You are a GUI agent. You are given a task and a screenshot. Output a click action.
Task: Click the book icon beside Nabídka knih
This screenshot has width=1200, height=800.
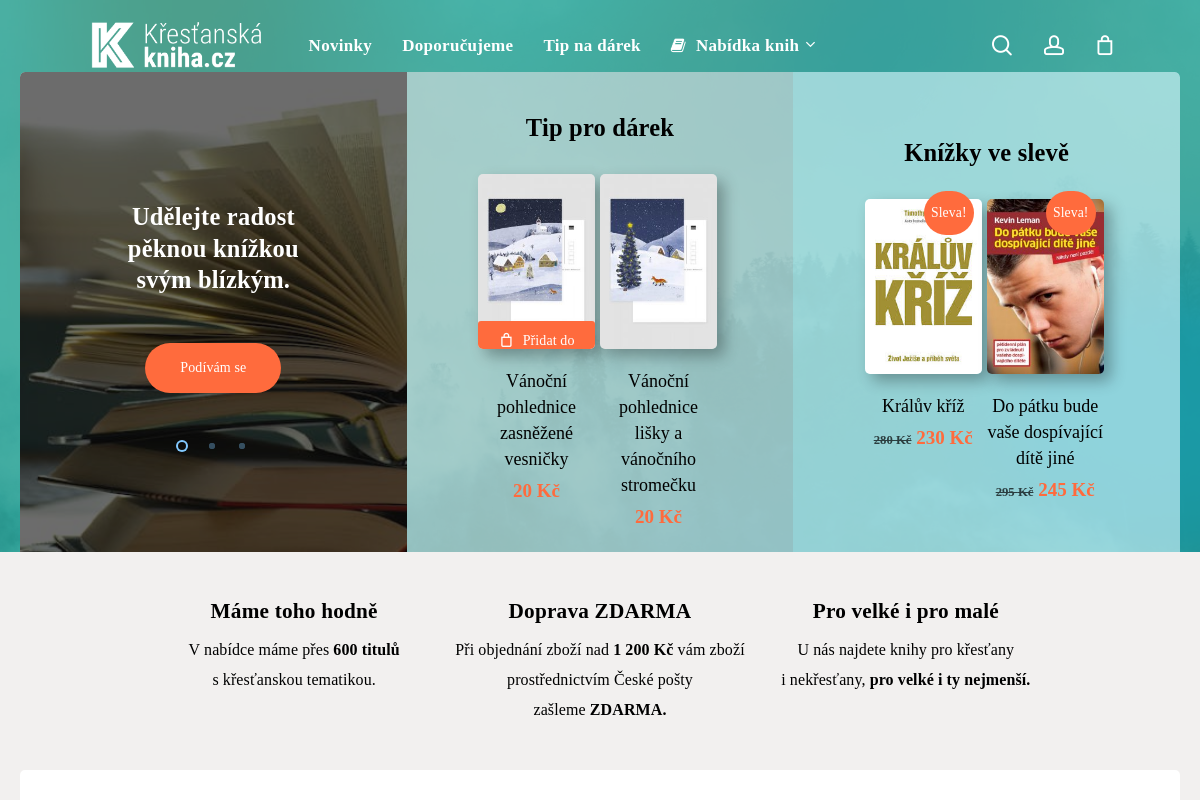pyautogui.click(x=678, y=45)
